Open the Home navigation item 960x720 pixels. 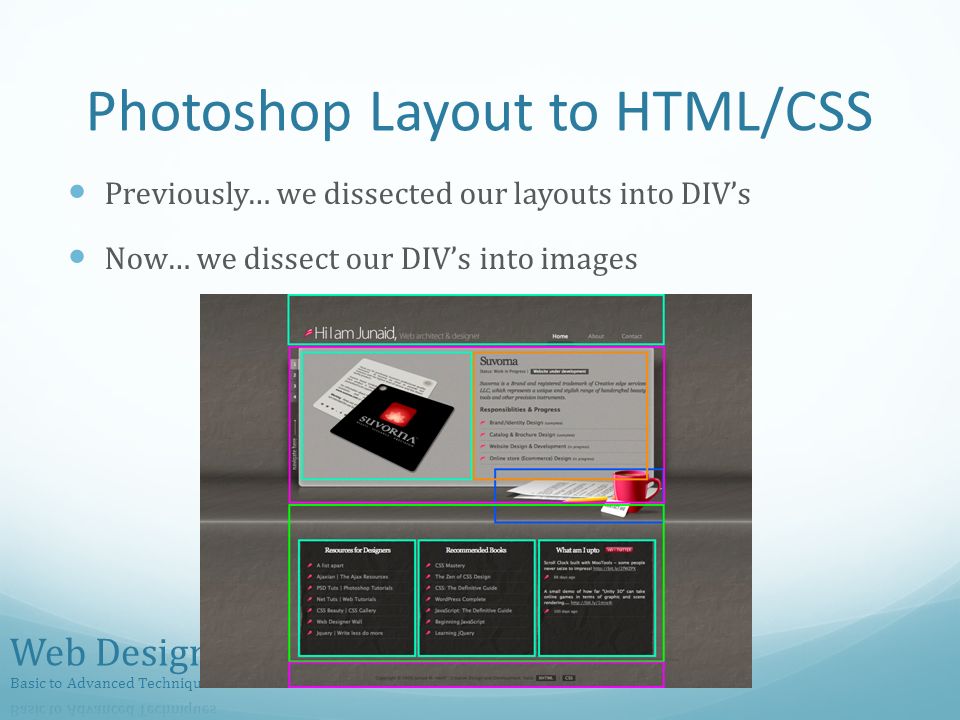(x=560, y=336)
